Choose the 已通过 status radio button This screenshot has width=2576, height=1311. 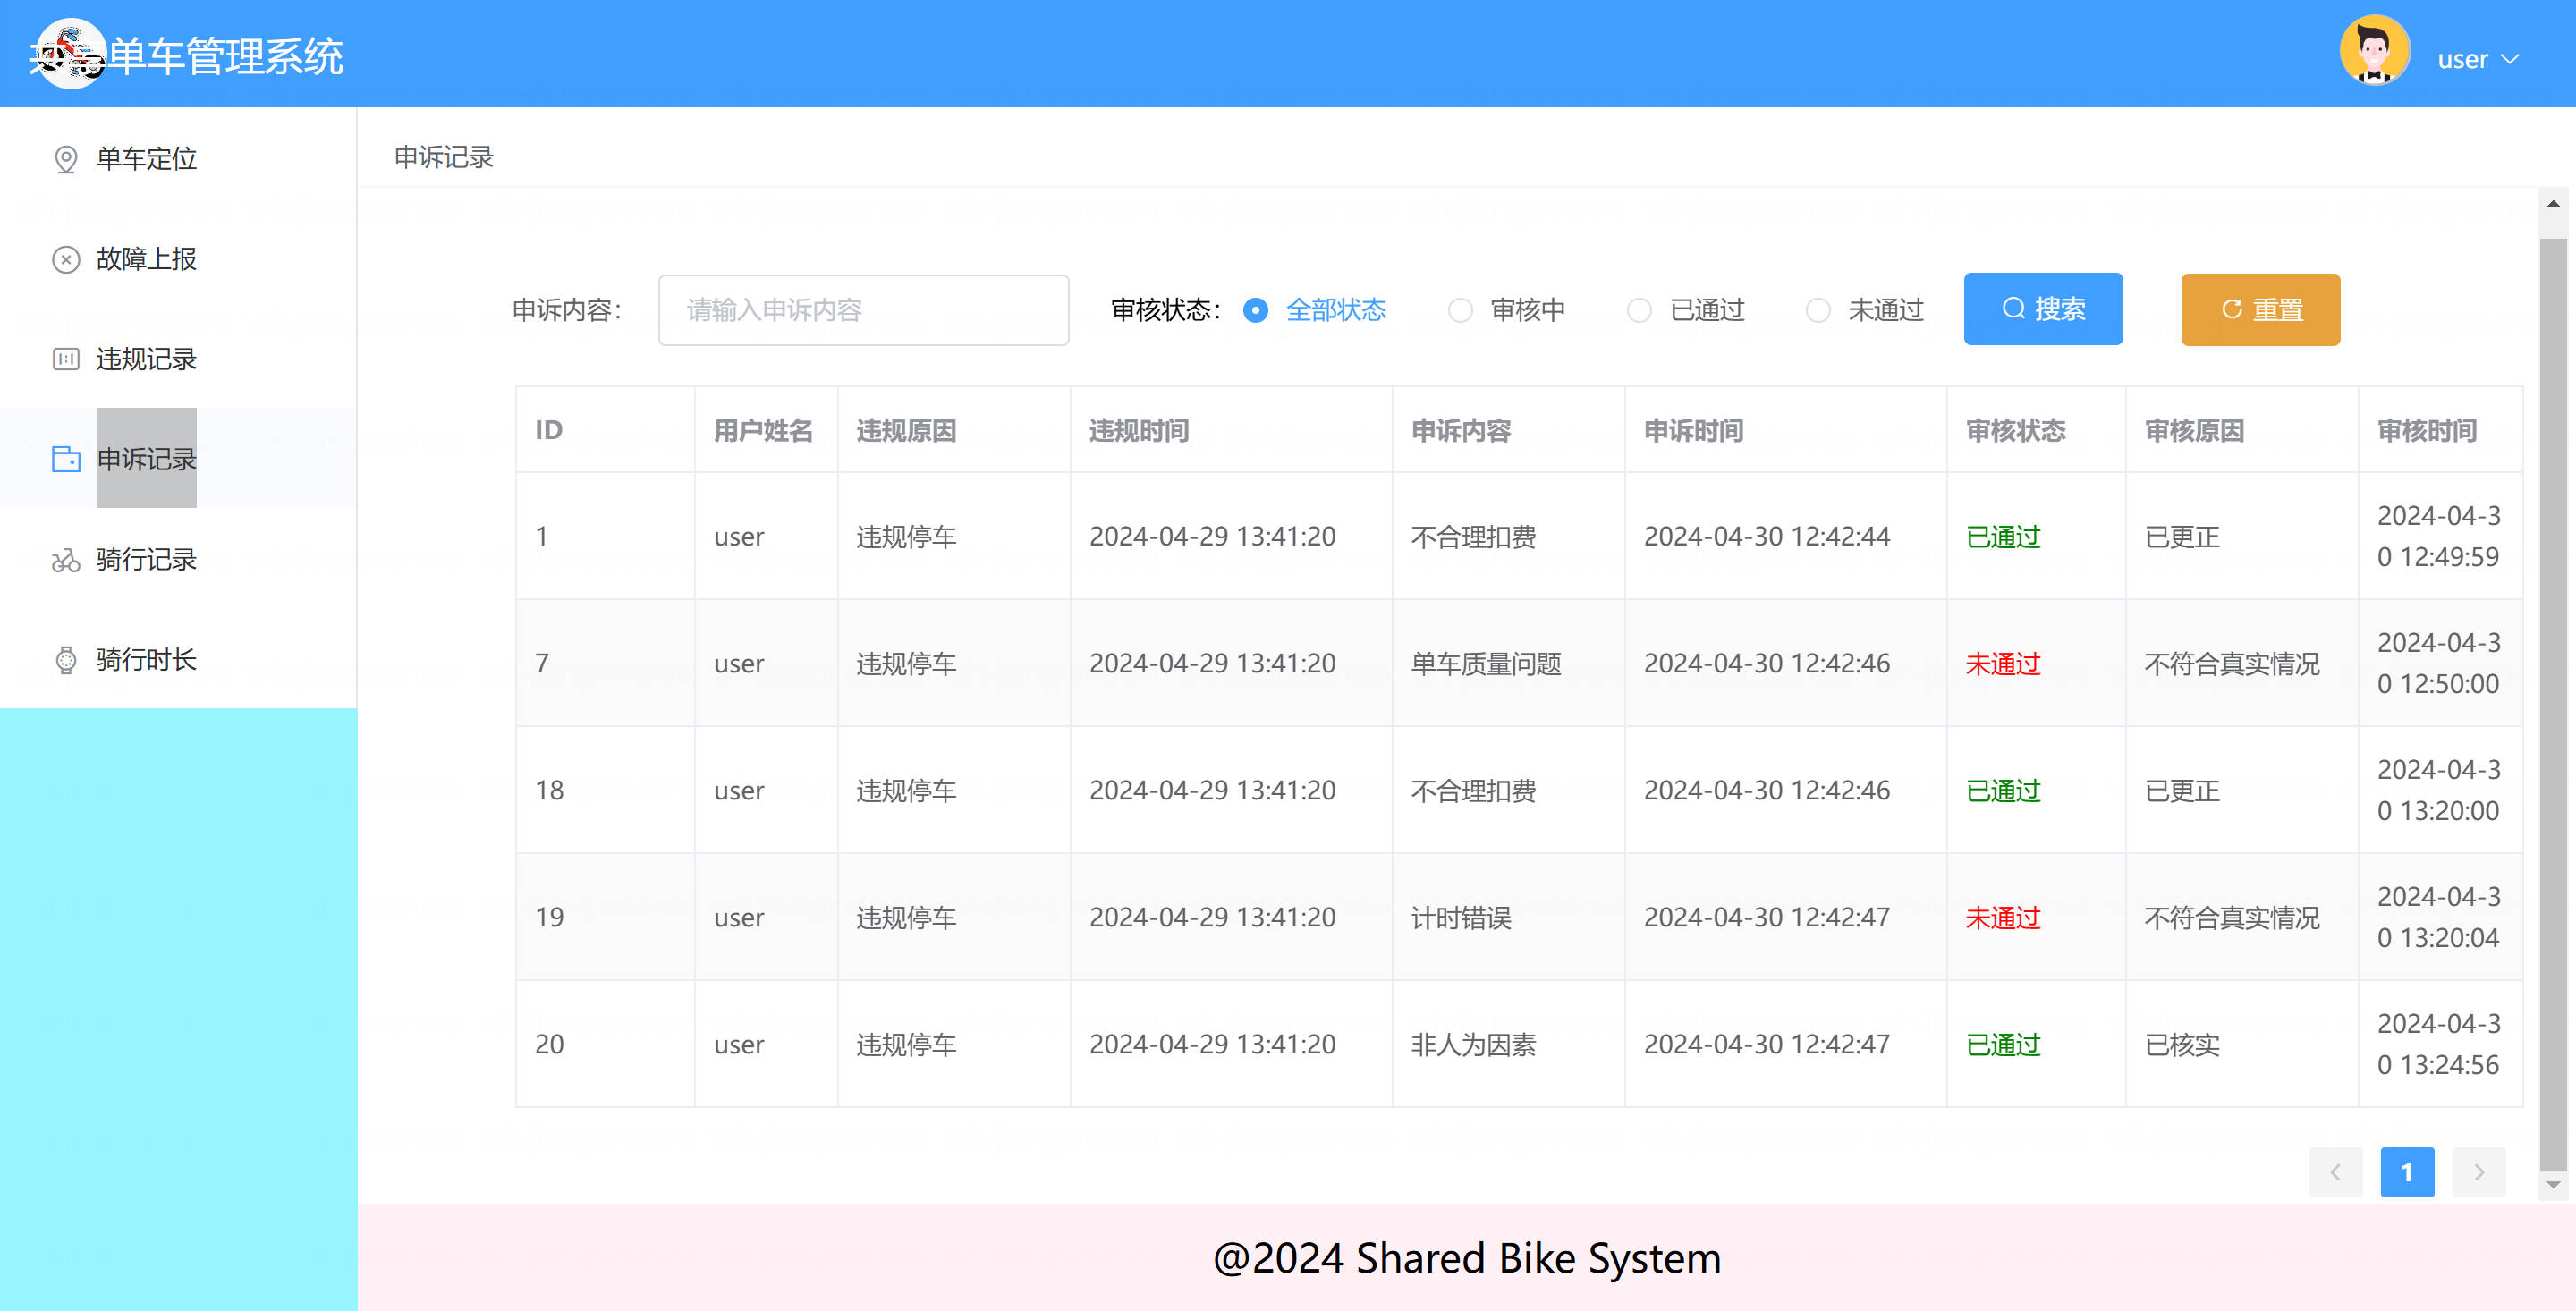tap(1639, 310)
